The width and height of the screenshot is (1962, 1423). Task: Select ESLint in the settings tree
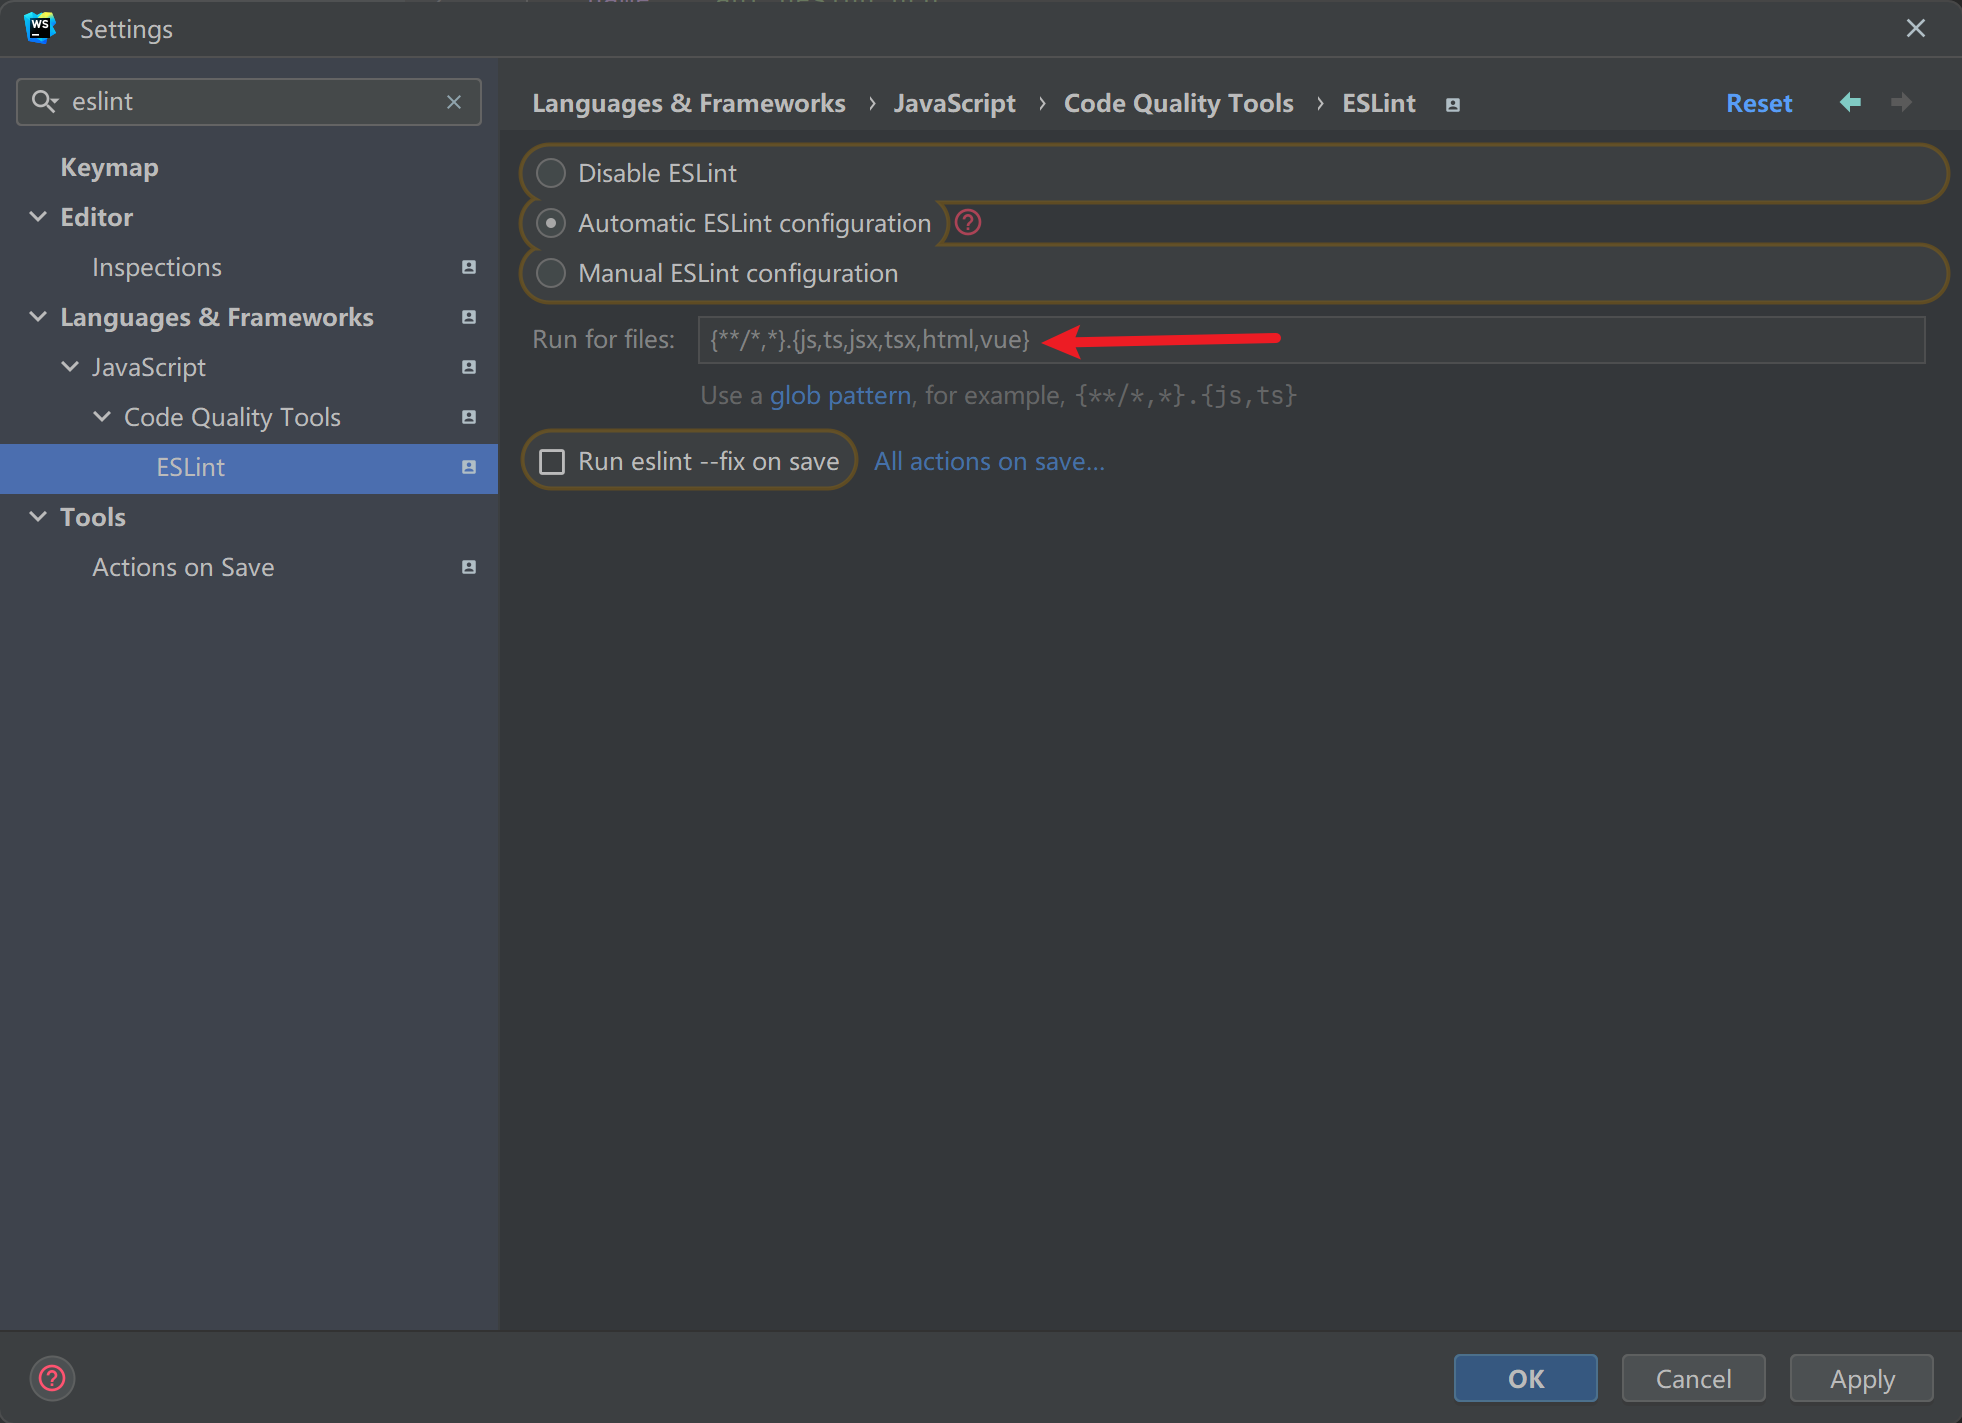[191, 467]
